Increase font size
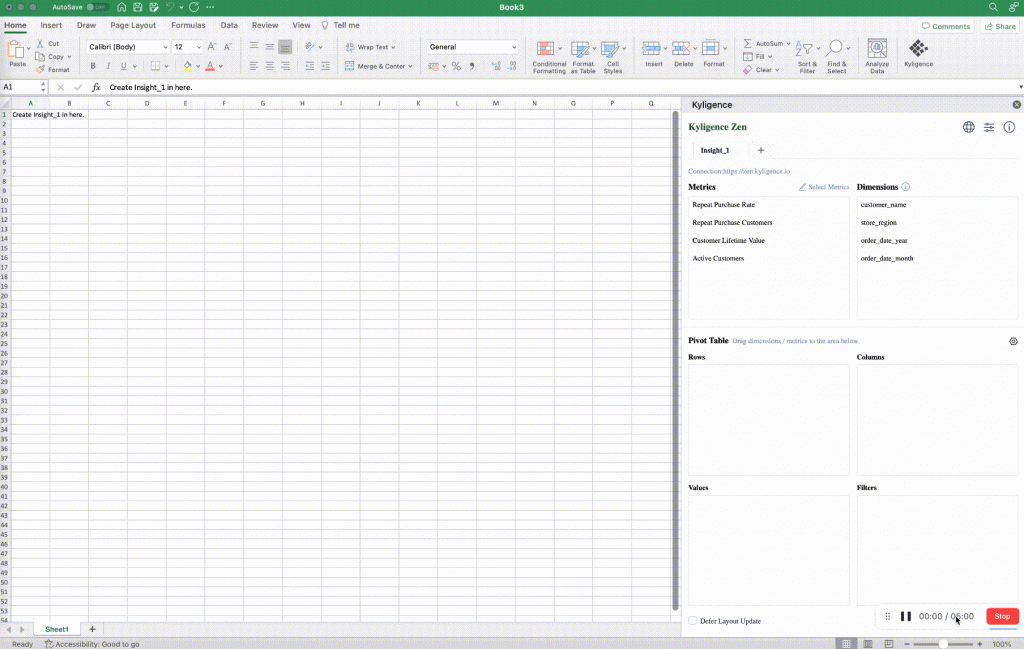1024x649 pixels. pyautogui.click(x=212, y=47)
